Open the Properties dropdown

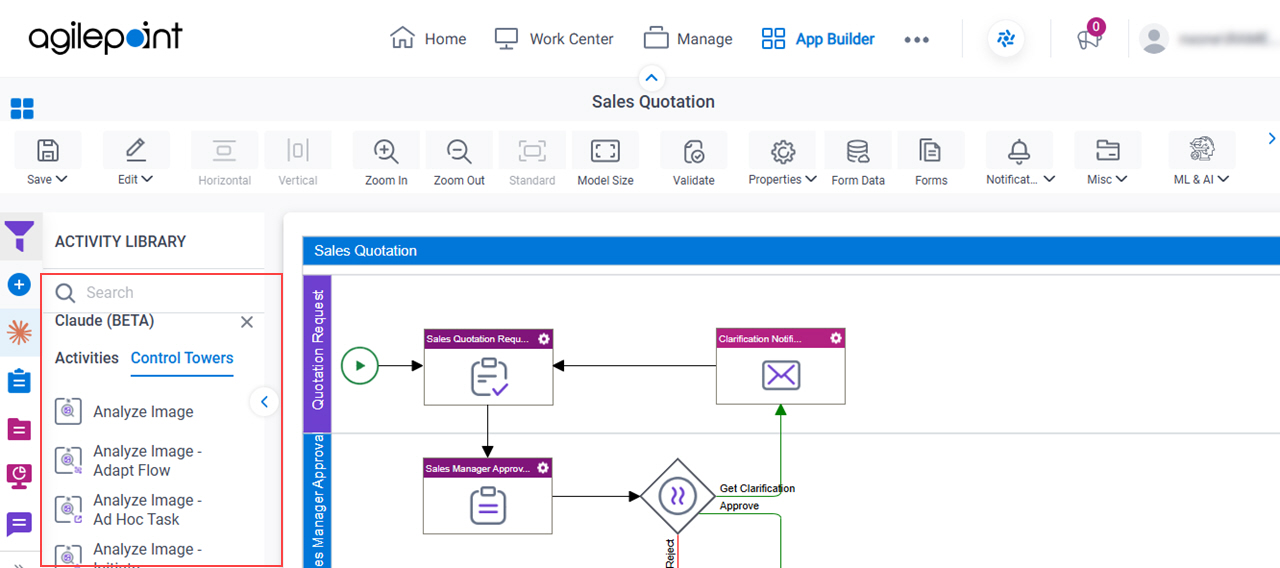click(x=782, y=160)
